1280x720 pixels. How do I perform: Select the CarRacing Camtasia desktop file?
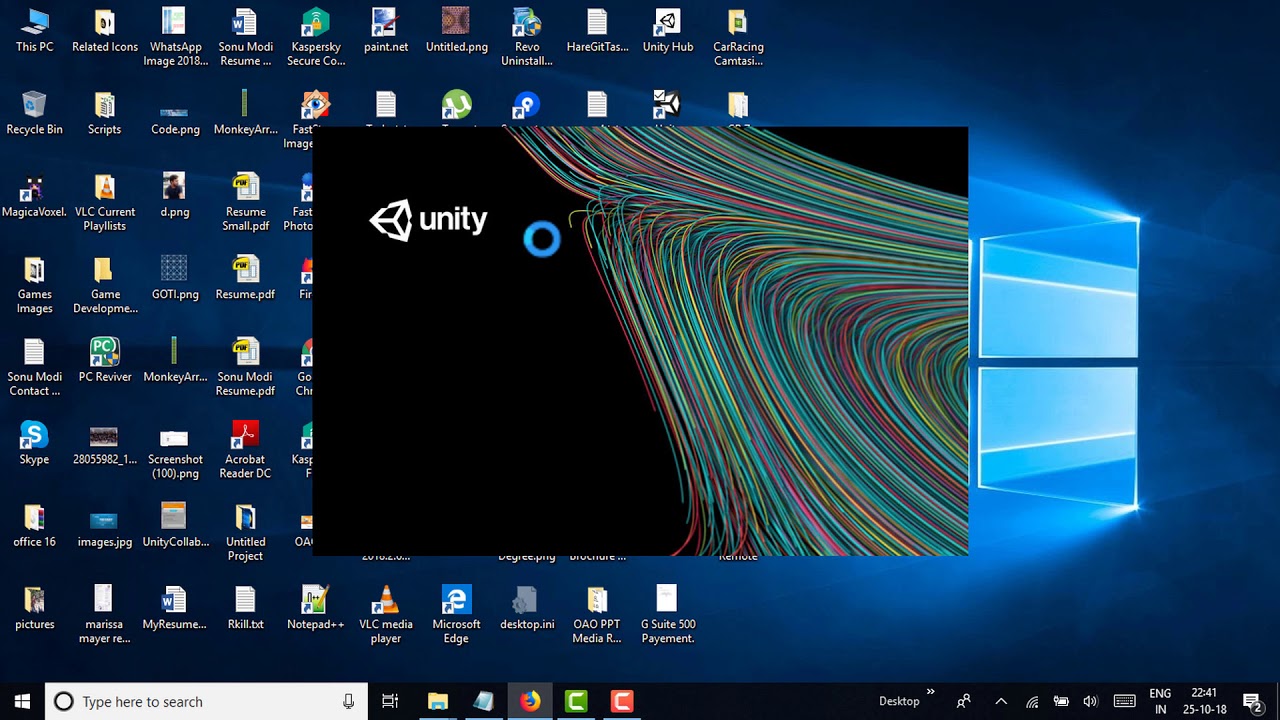738,38
